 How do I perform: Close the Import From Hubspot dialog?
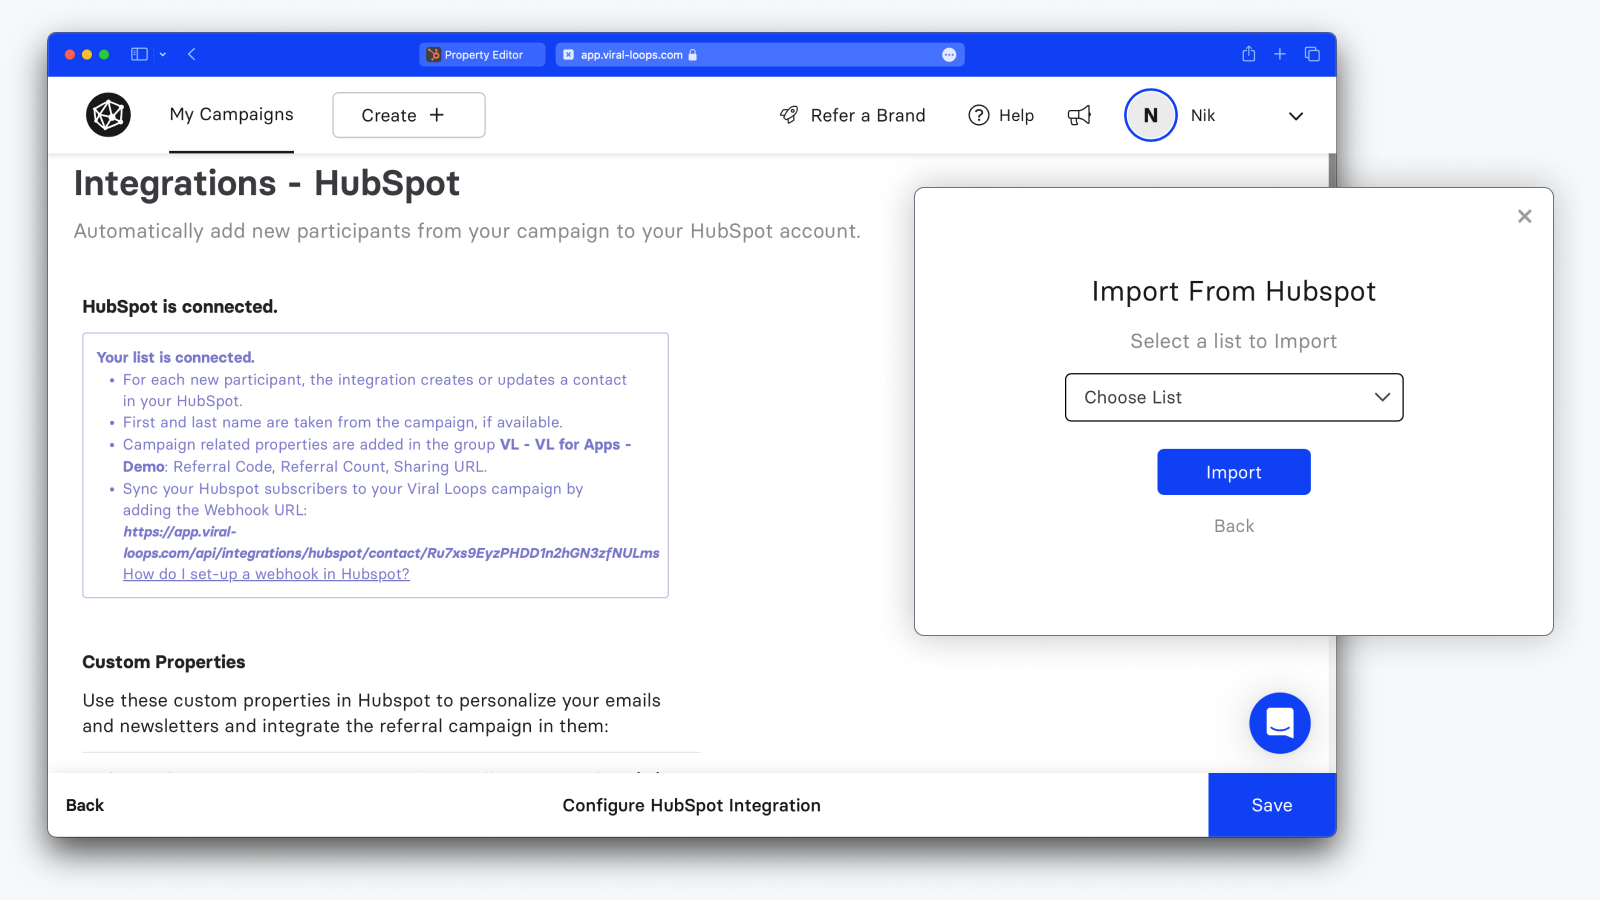[x=1524, y=216]
